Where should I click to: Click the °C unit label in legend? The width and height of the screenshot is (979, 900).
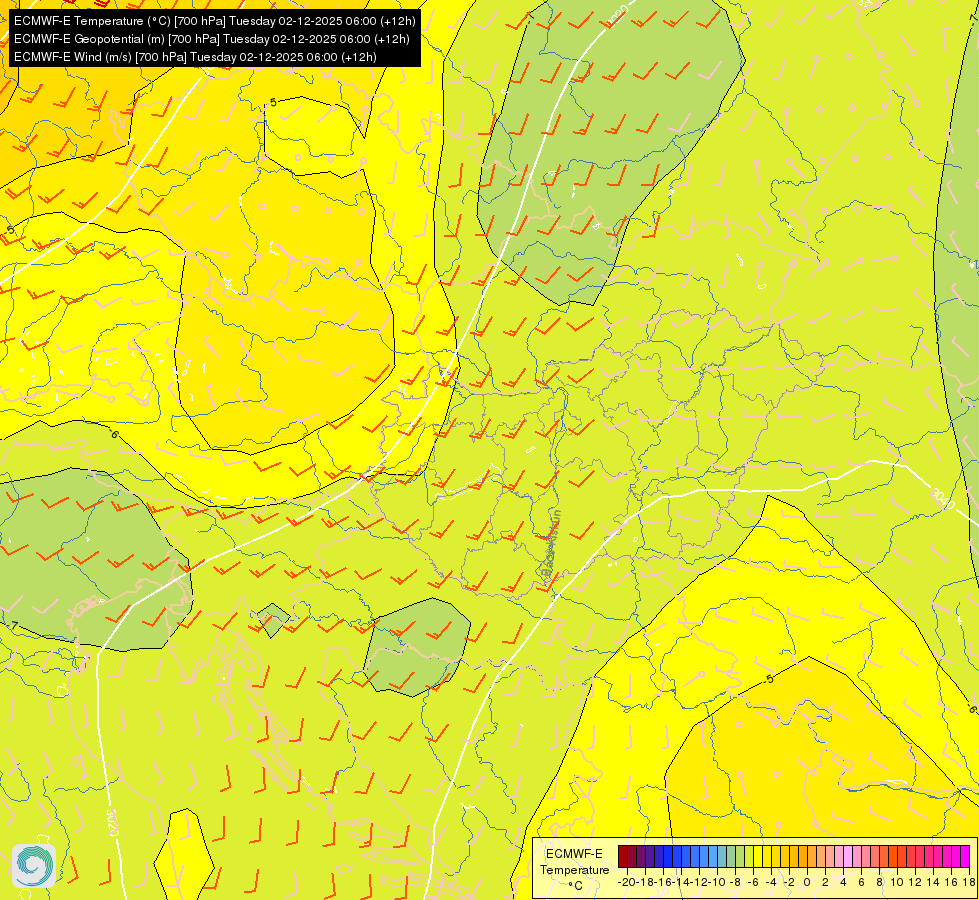[575, 885]
